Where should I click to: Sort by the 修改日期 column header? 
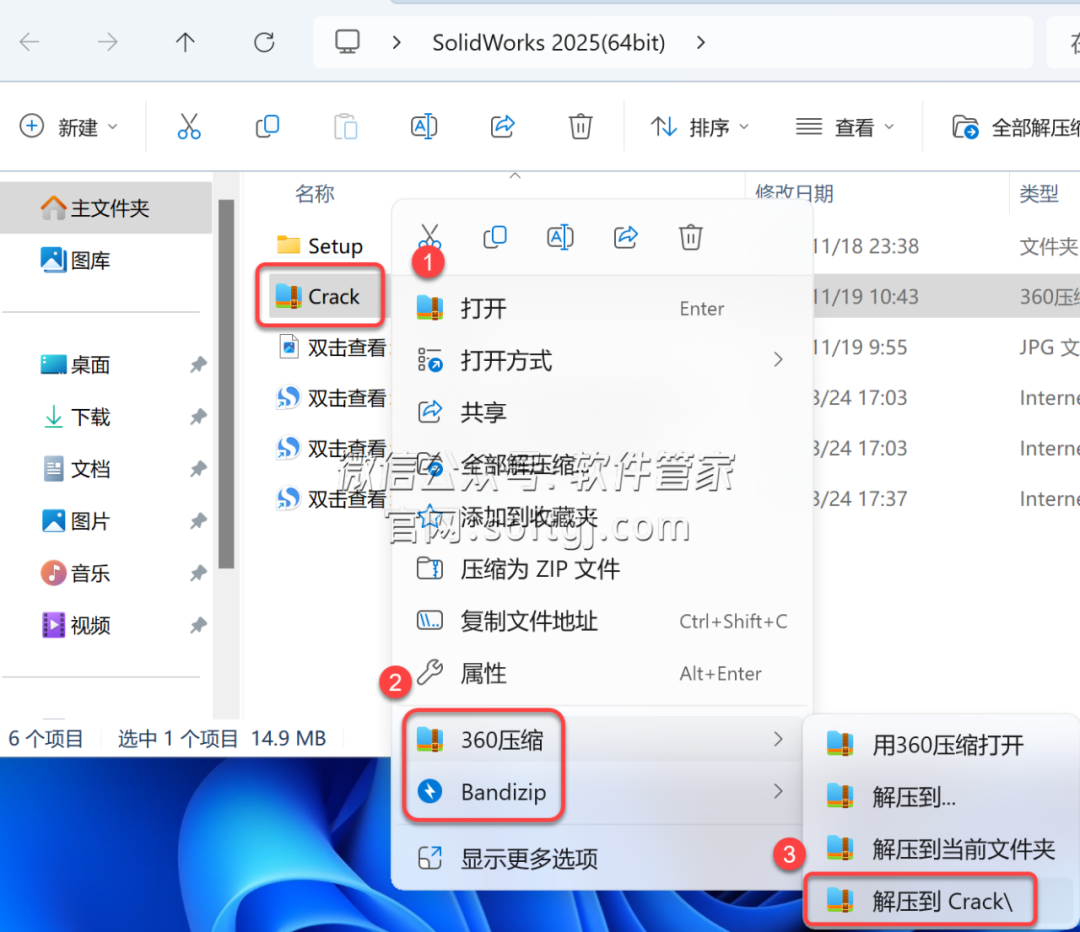[x=794, y=193]
